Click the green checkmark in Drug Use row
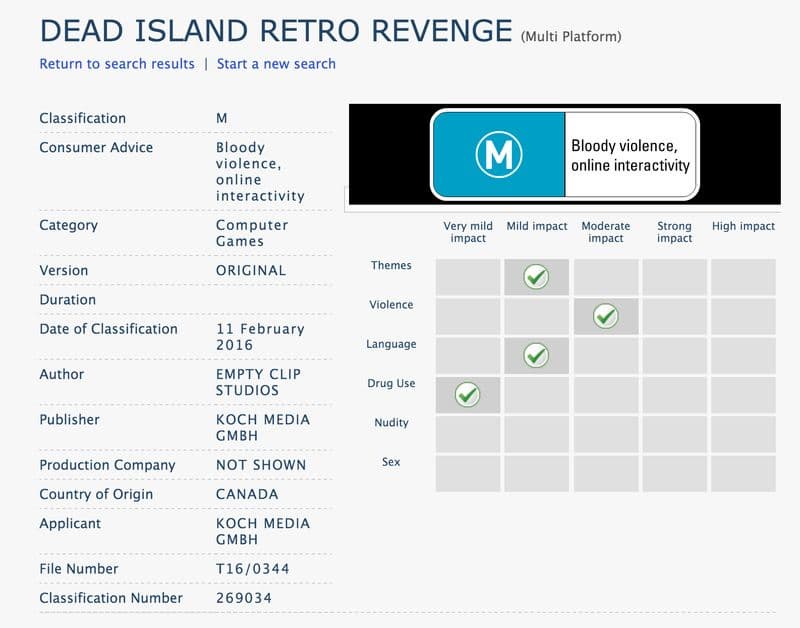Image resolution: width=800 pixels, height=628 pixels. (x=467, y=395)
